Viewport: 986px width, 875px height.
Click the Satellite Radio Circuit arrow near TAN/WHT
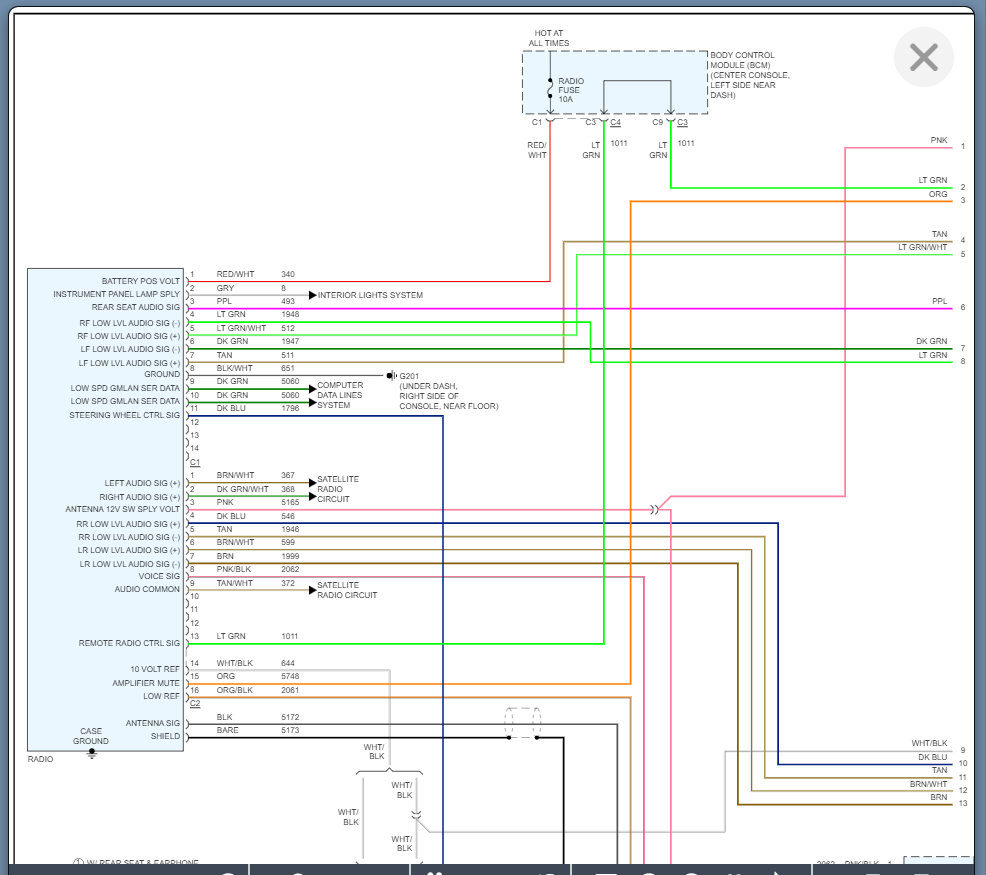click(x=313, y=590)
